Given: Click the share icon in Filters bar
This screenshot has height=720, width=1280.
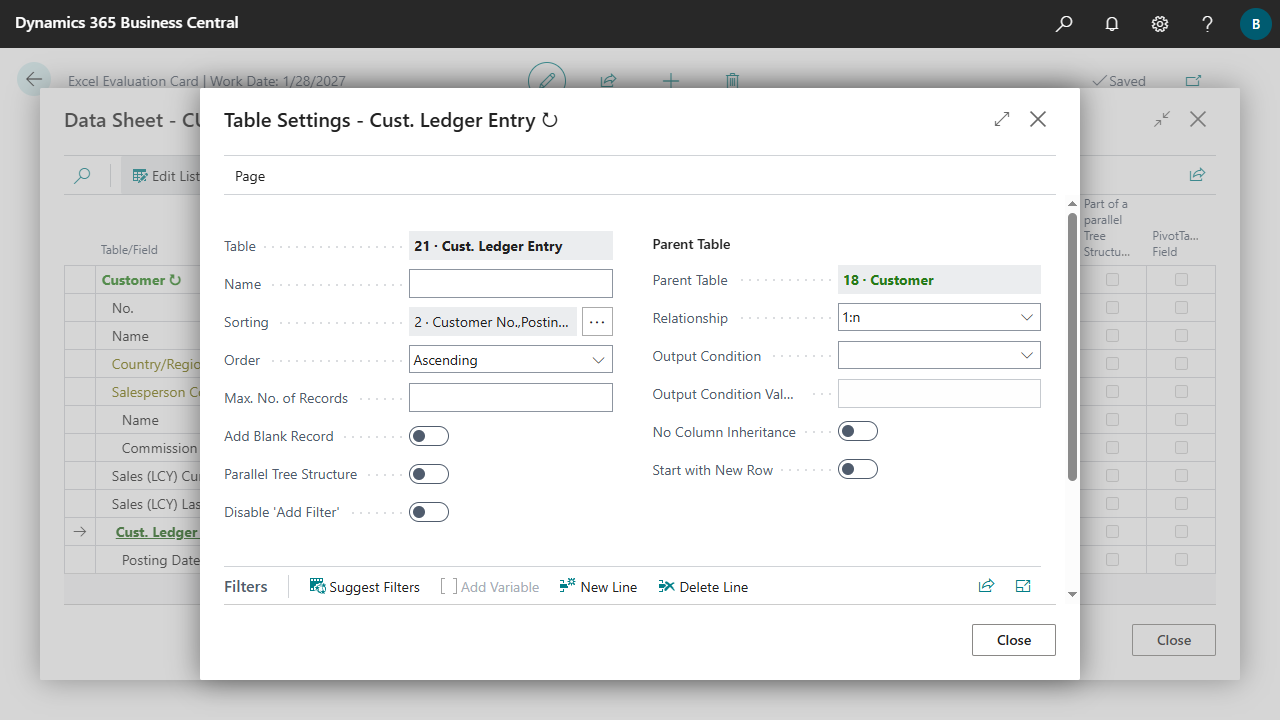Looking at the screenshot, I should pos(986,587).
